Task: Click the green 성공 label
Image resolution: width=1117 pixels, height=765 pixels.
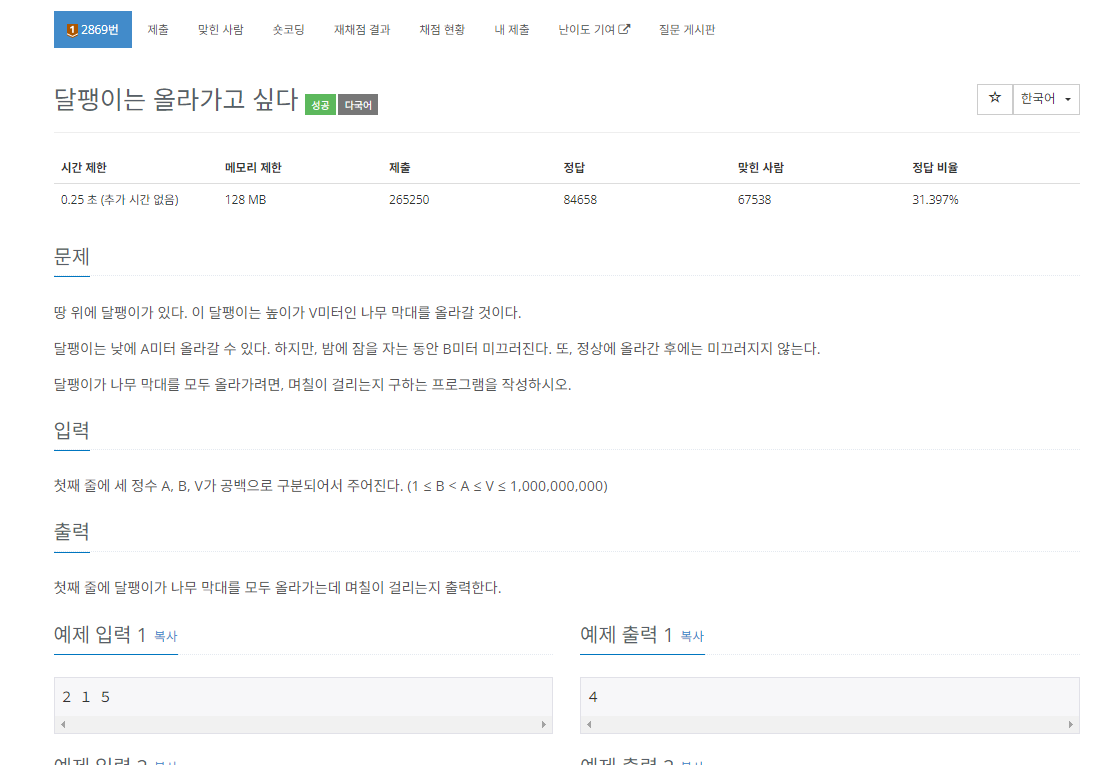Action: [x=321, y=105]
